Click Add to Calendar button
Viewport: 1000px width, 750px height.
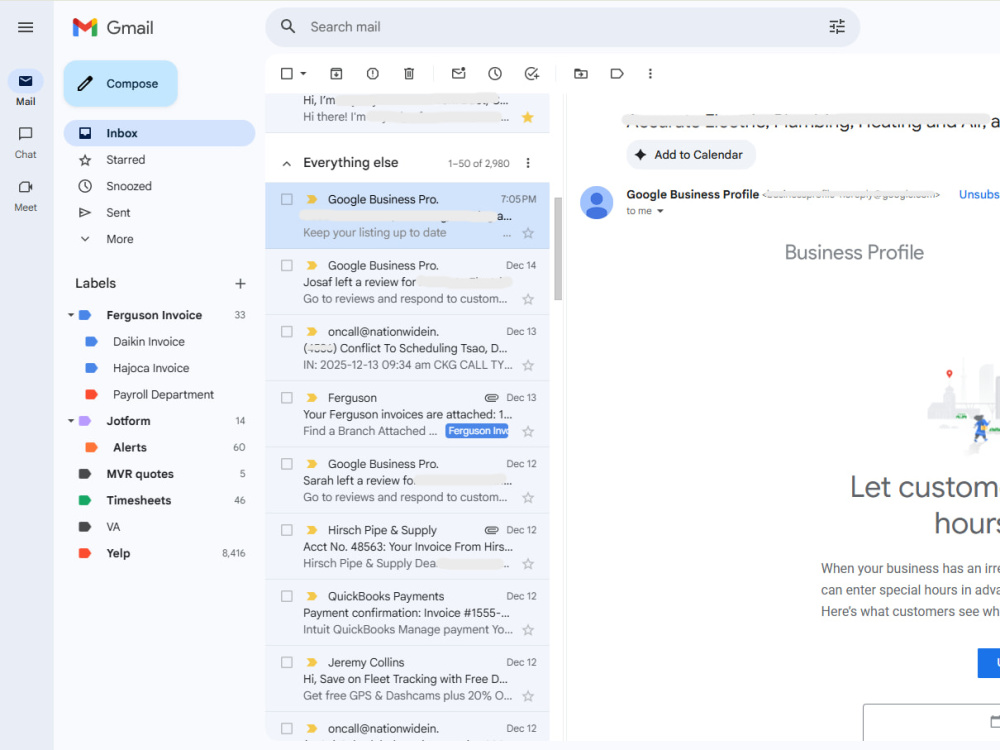point(691,155)
